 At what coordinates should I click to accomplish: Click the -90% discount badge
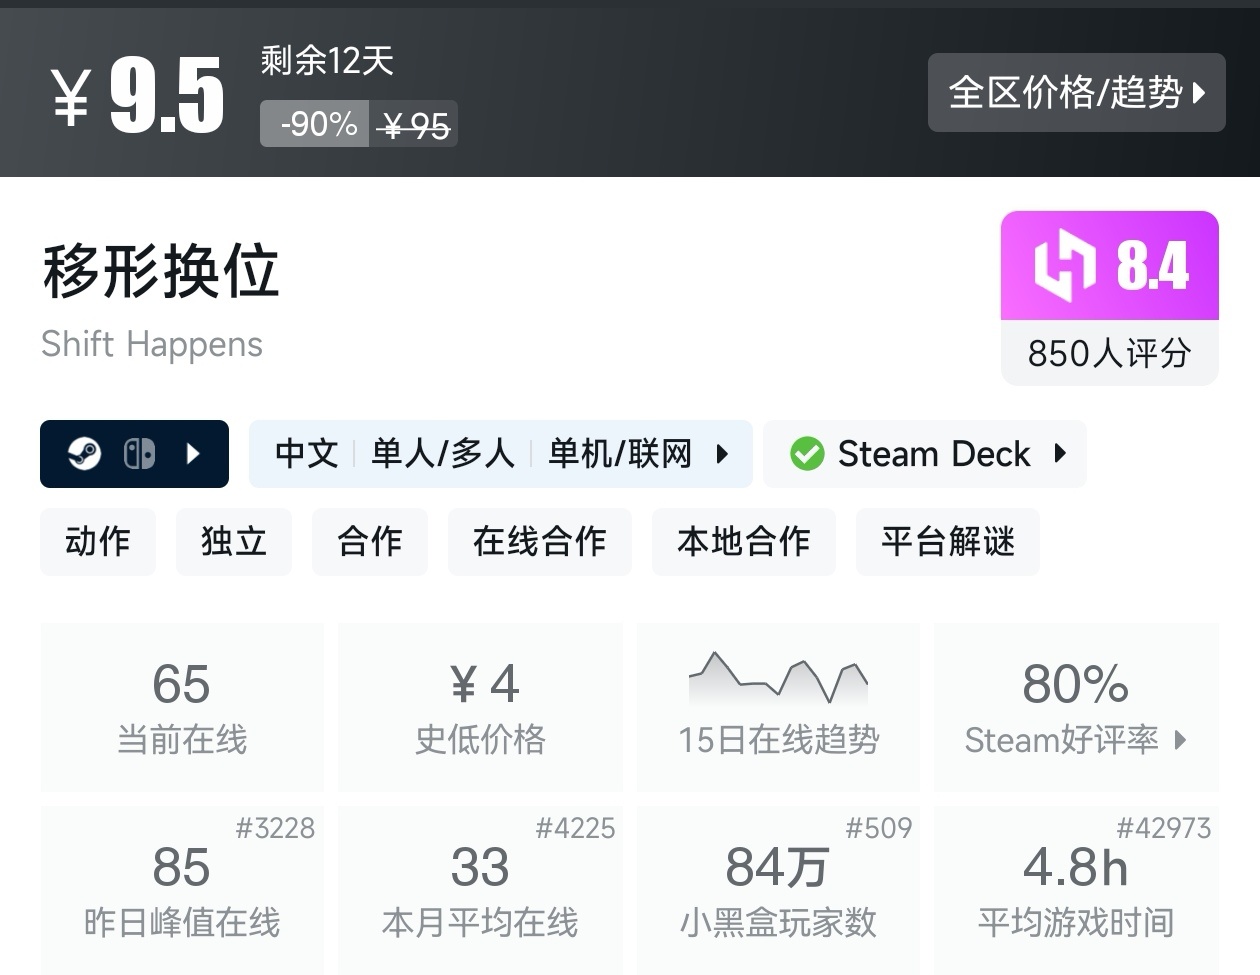tap(316, 124)
